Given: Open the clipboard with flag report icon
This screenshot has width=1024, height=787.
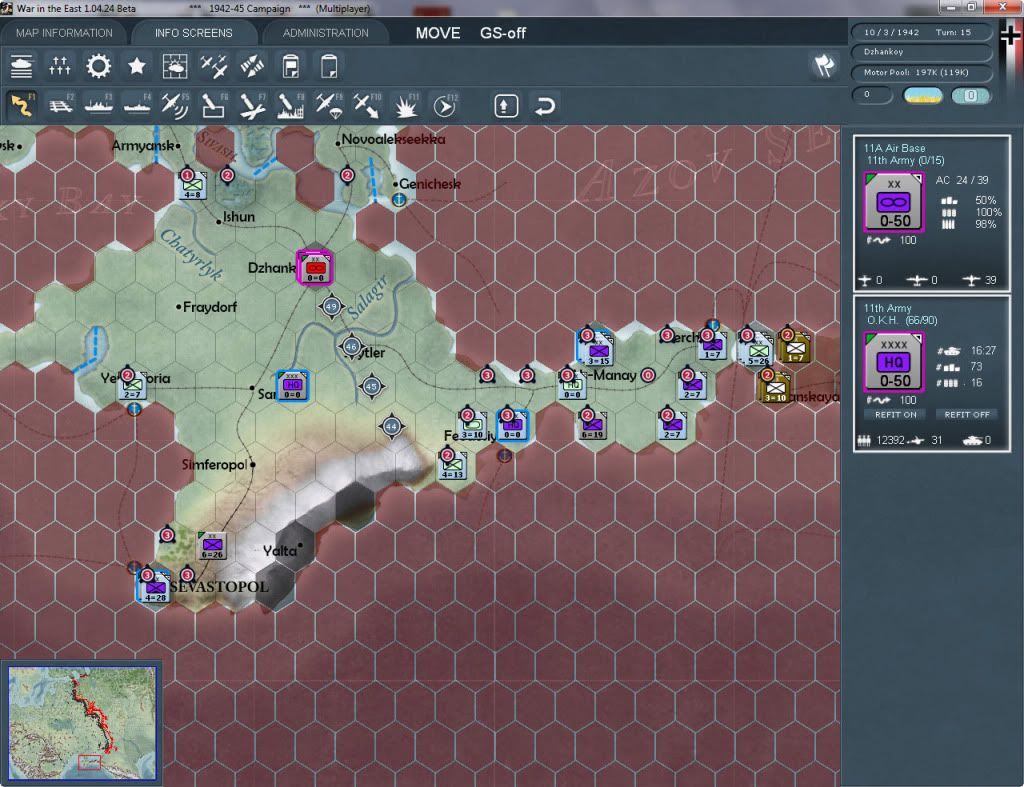Looking at the screenshot, I should (291, 66).
